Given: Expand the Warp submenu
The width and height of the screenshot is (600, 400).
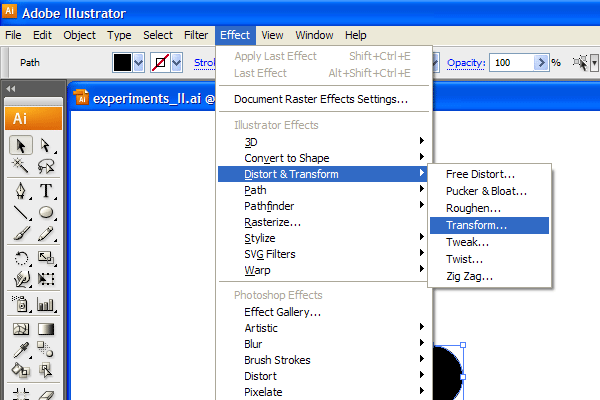Looking at the screenshot, I should (x=324, y=270).
